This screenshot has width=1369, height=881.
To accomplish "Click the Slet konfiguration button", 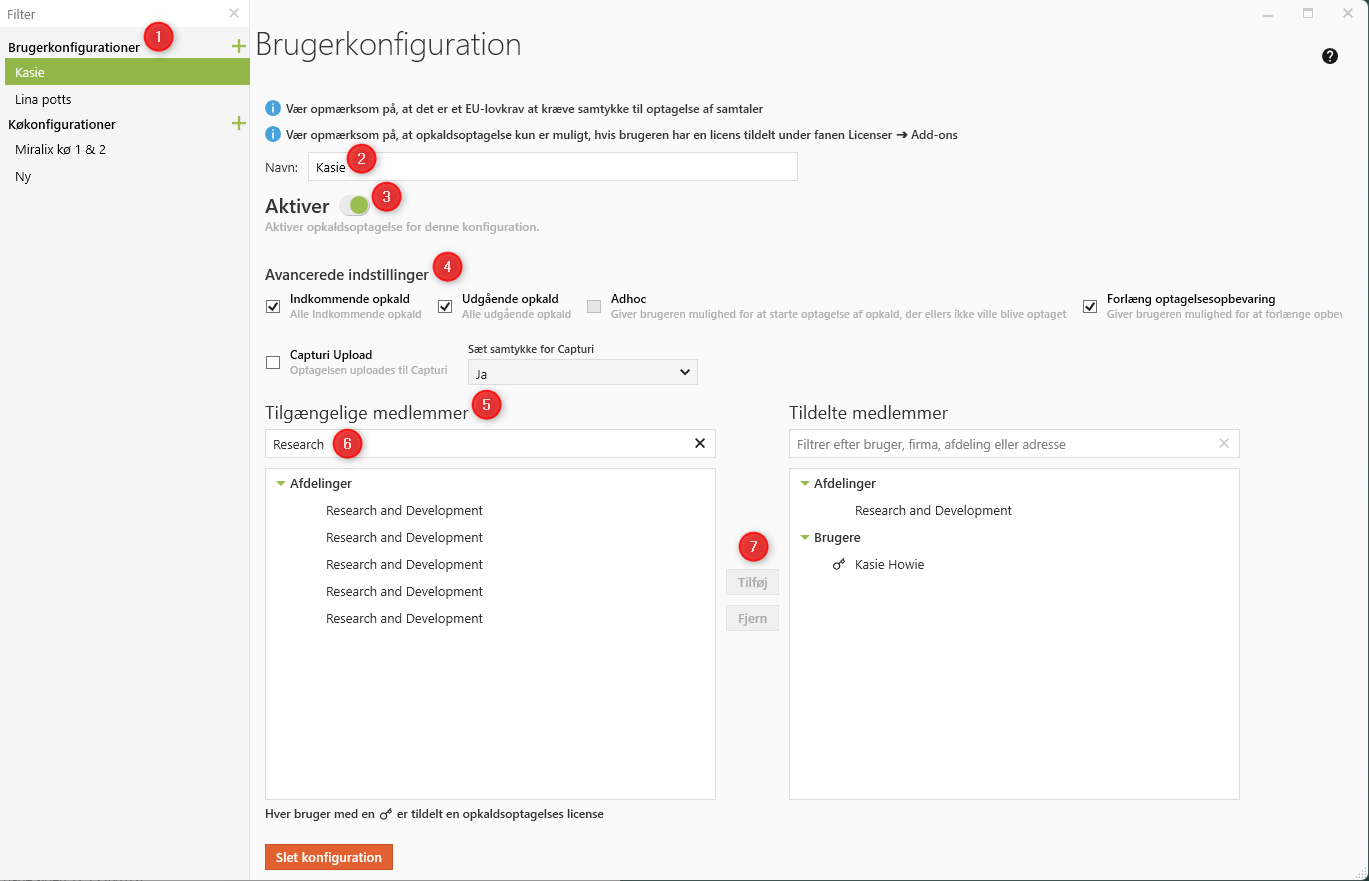I will 329,857.
